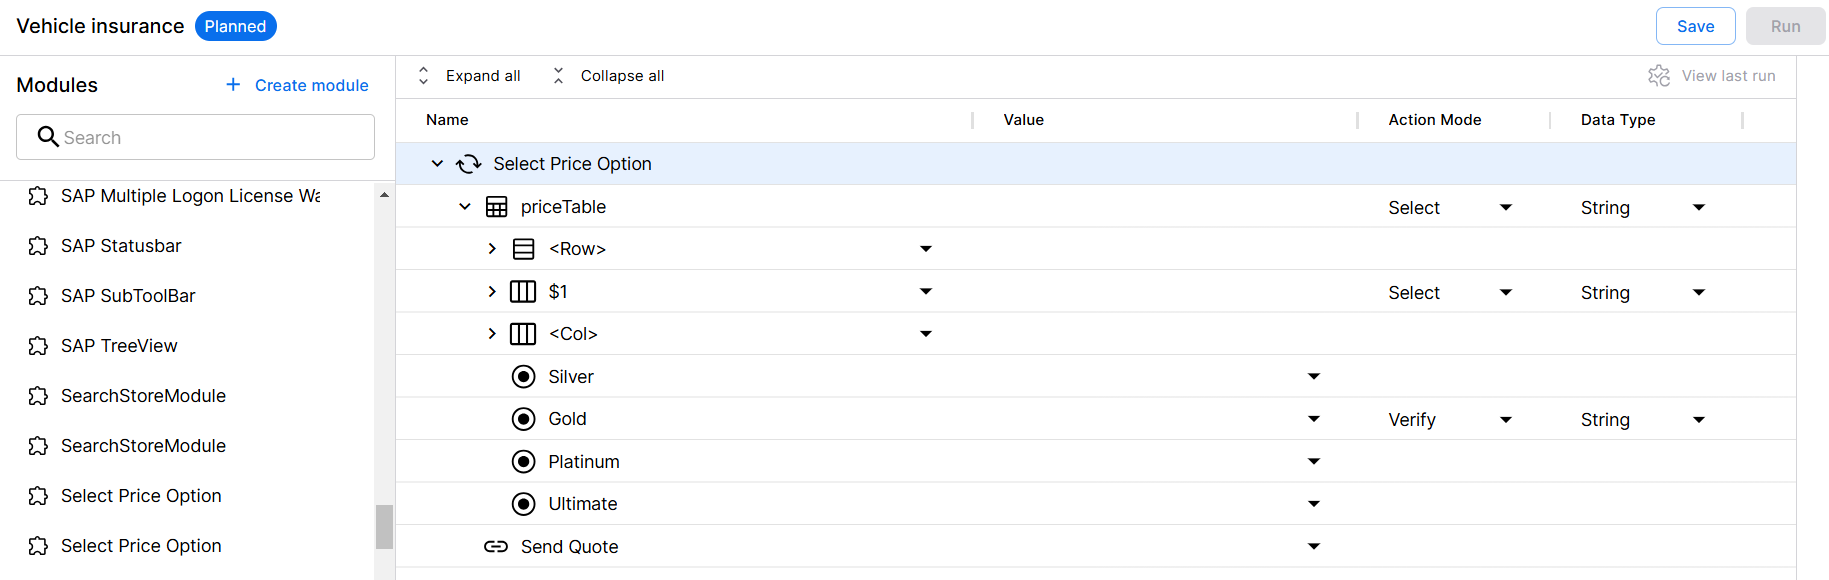Expand the <Row> tree node
The width and height of the screenshot is (1829, 580).
click(x=492, y=249)
